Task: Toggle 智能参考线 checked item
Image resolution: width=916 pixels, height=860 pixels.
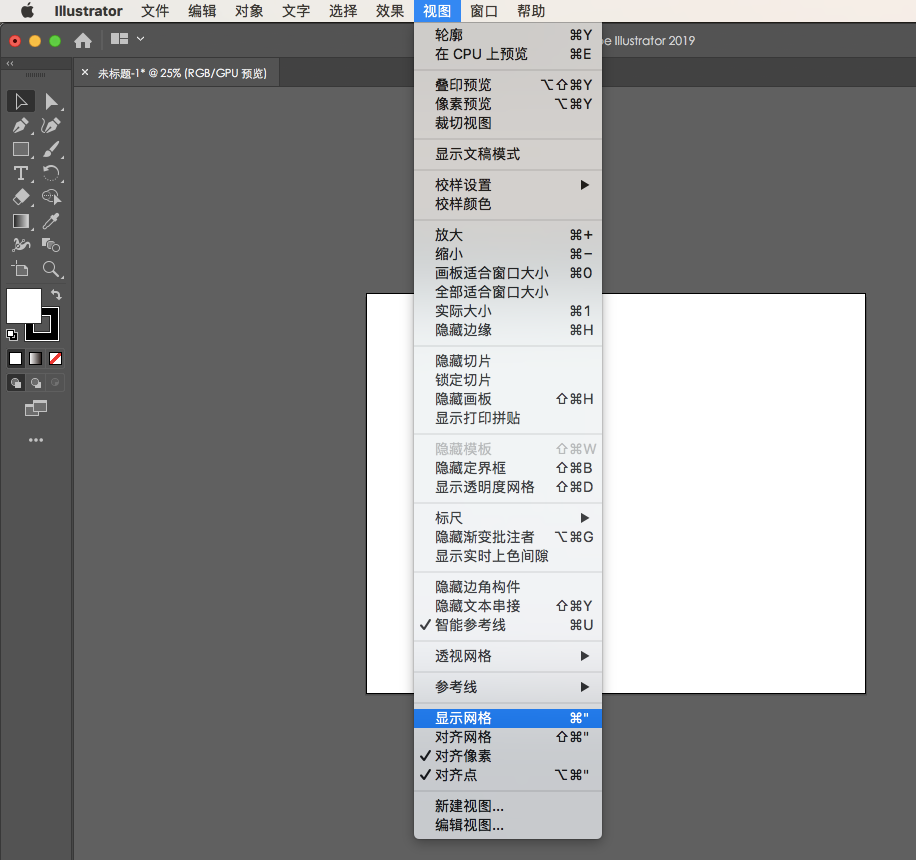Action: [508, 625]
